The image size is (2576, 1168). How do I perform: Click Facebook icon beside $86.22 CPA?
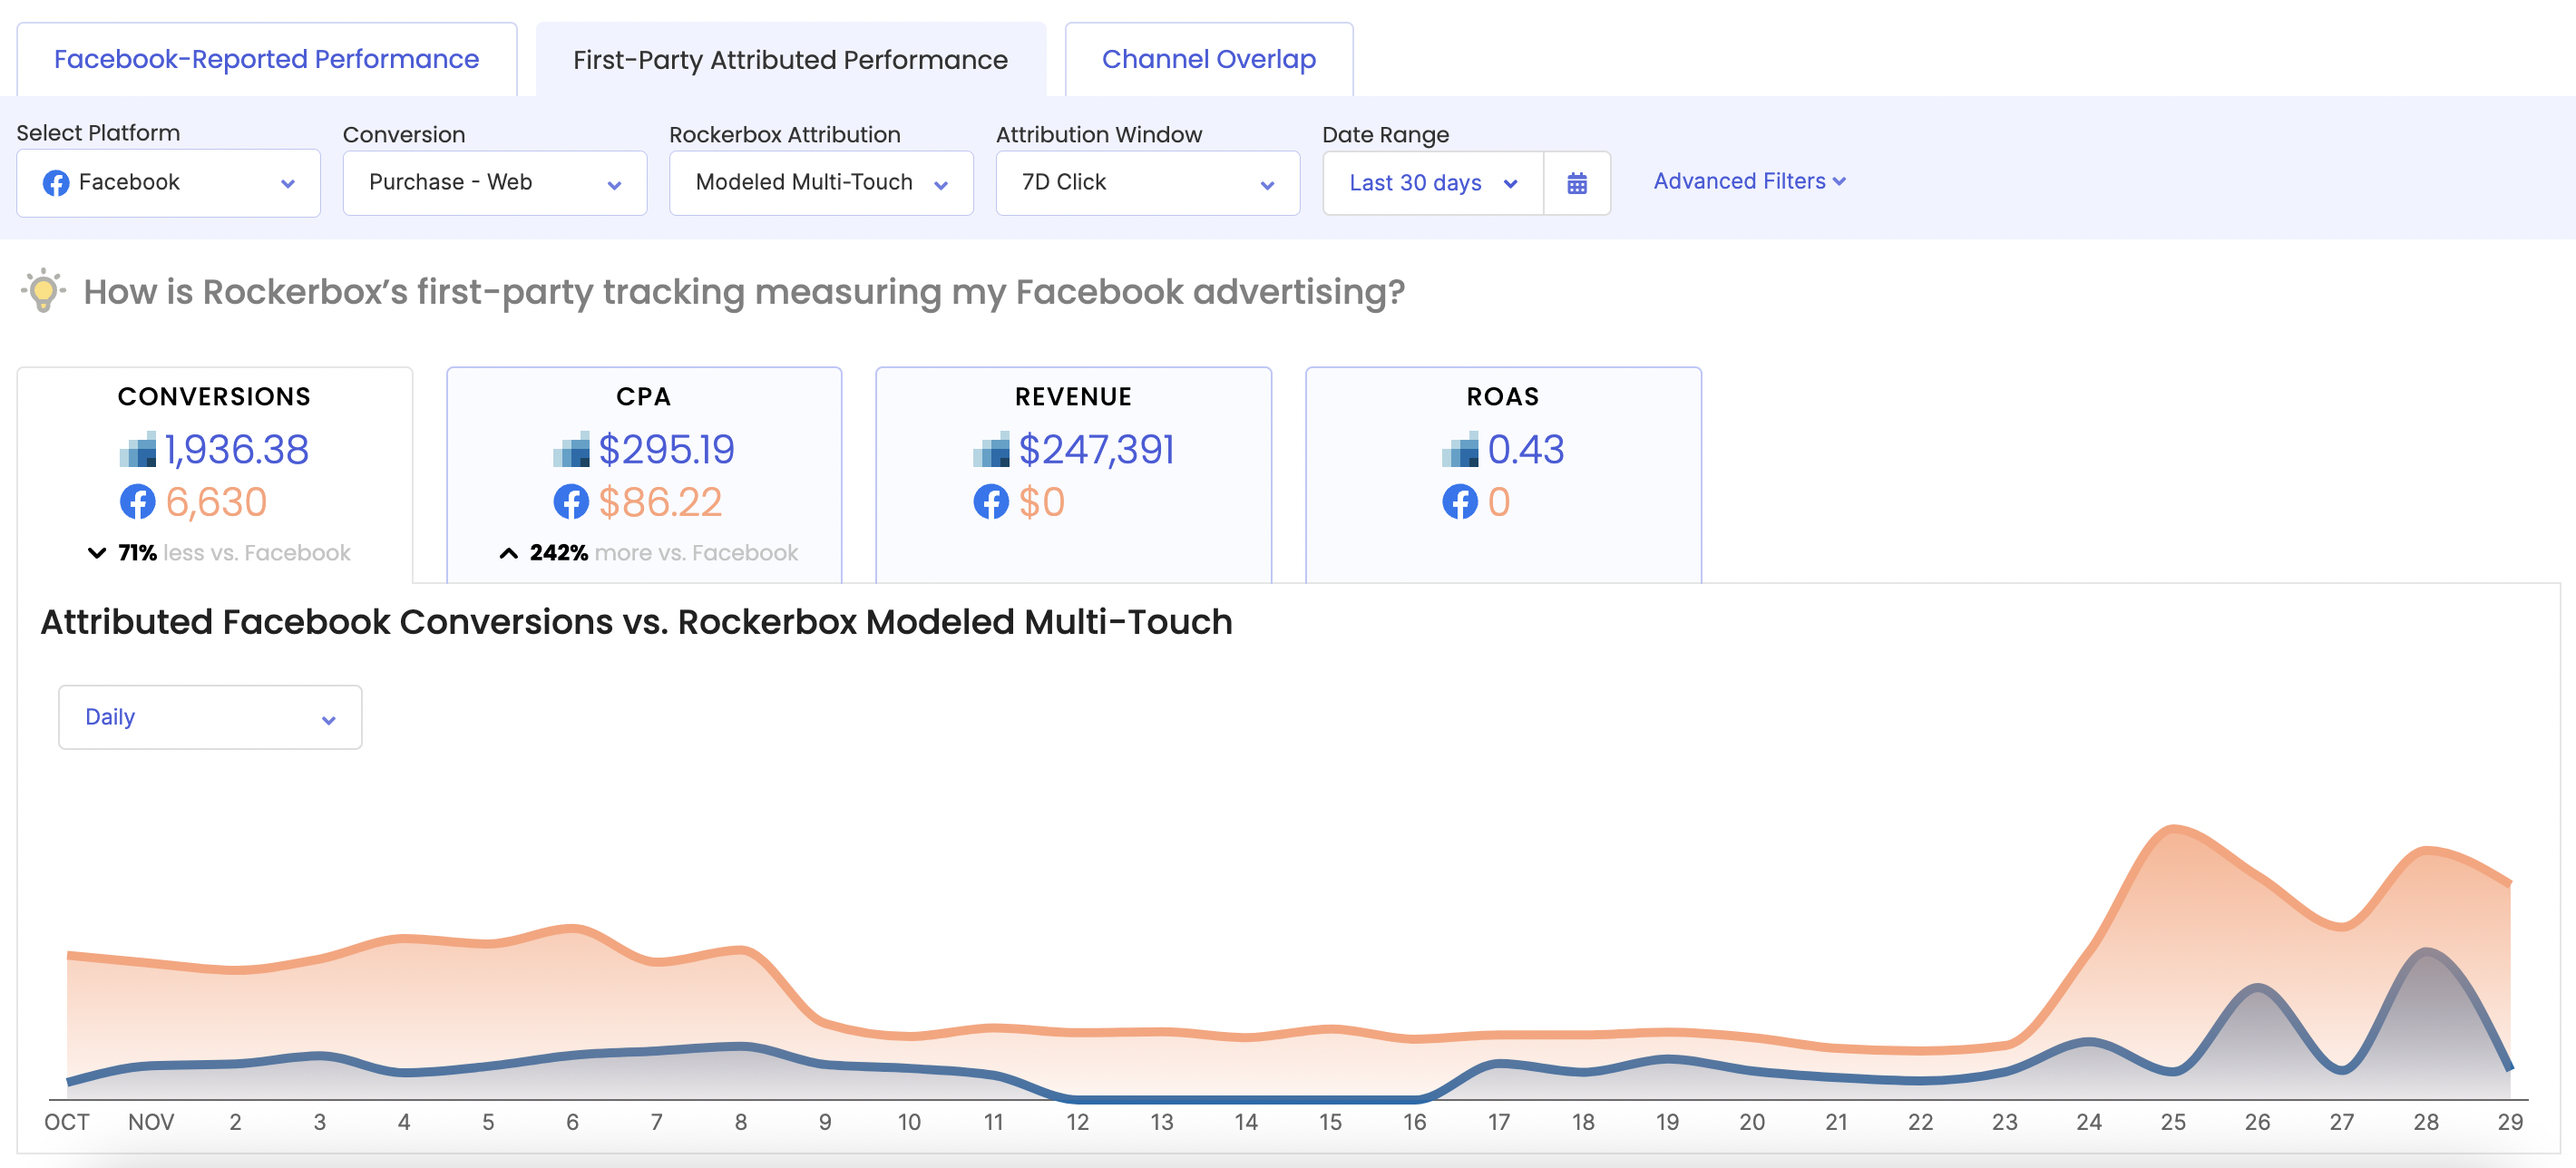pyautogui.click(x=571, y=502)
